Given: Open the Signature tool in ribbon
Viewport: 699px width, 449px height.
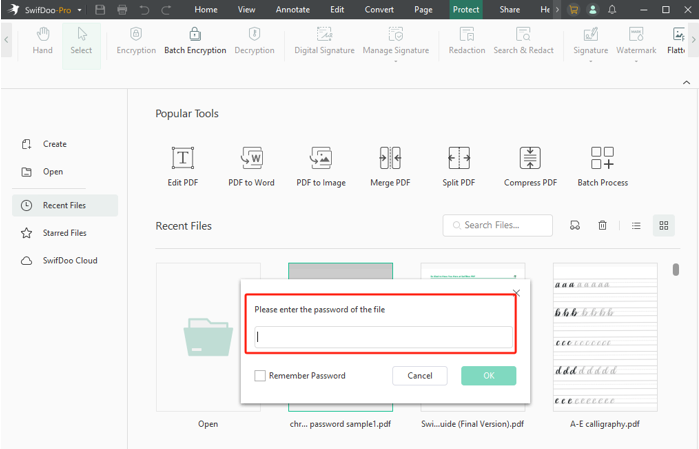Looking at the screenshot, I should point(590,41).
